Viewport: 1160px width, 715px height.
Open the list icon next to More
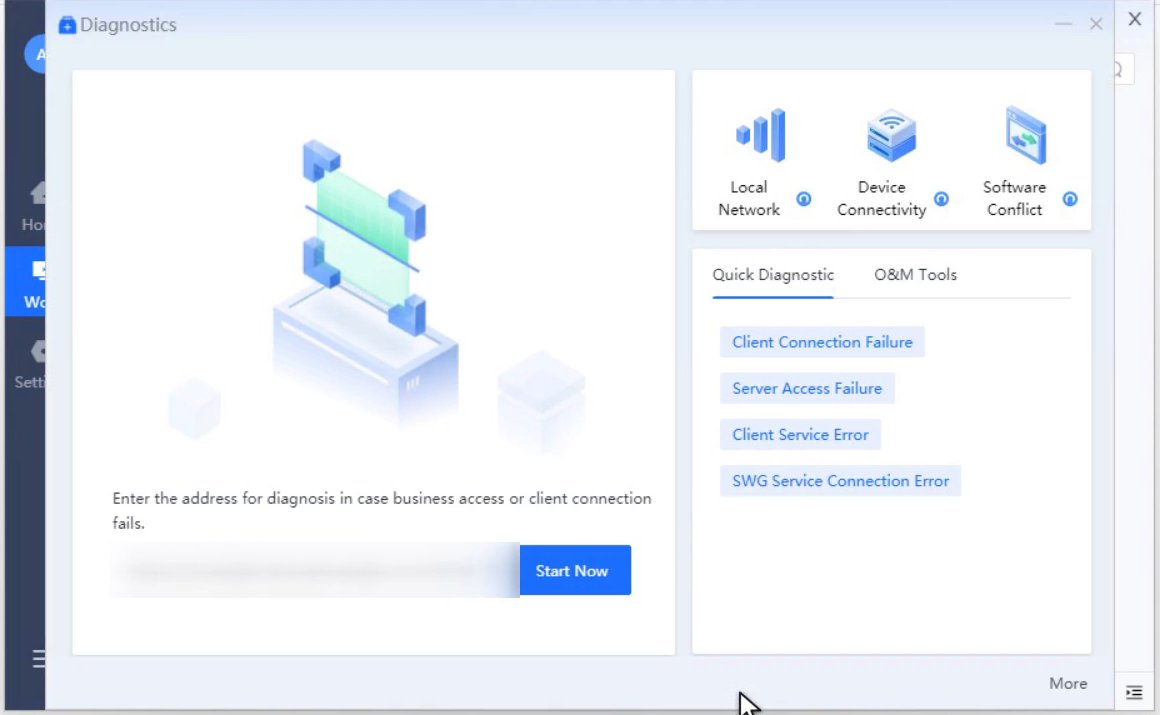point(1134,692)
